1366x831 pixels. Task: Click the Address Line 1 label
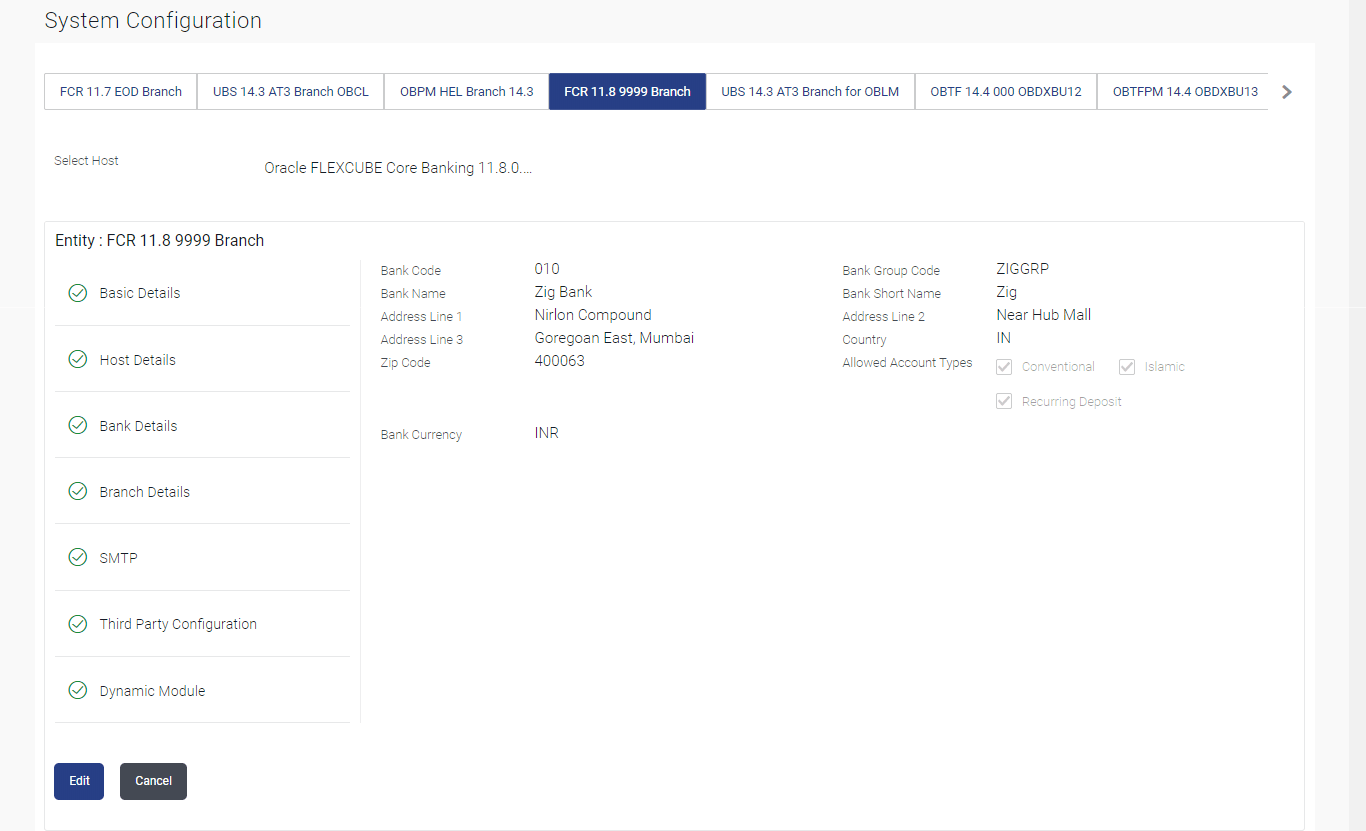point(422,317)
